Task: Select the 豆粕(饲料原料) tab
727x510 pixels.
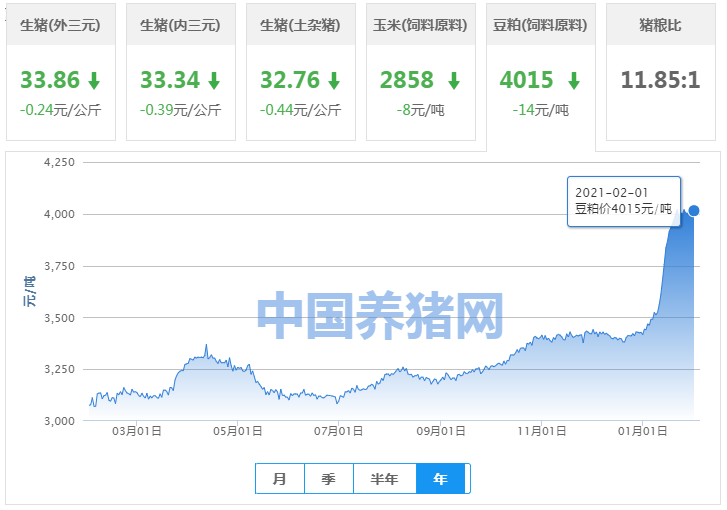Action: (x=540, y=25)
